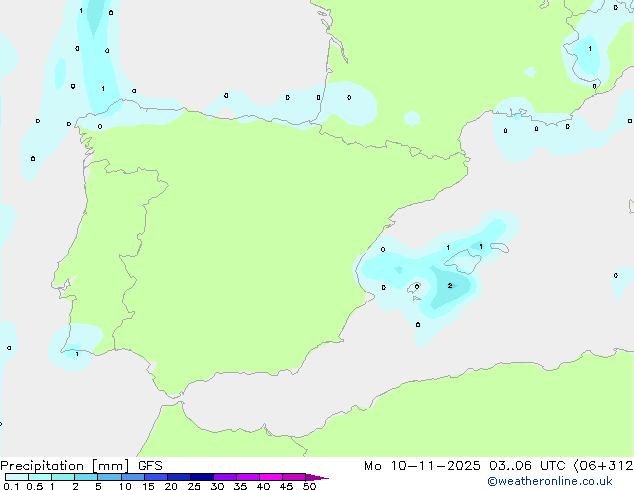Click the '(06+312' forecast run text
634x490 pixels.
coord(603,466)
